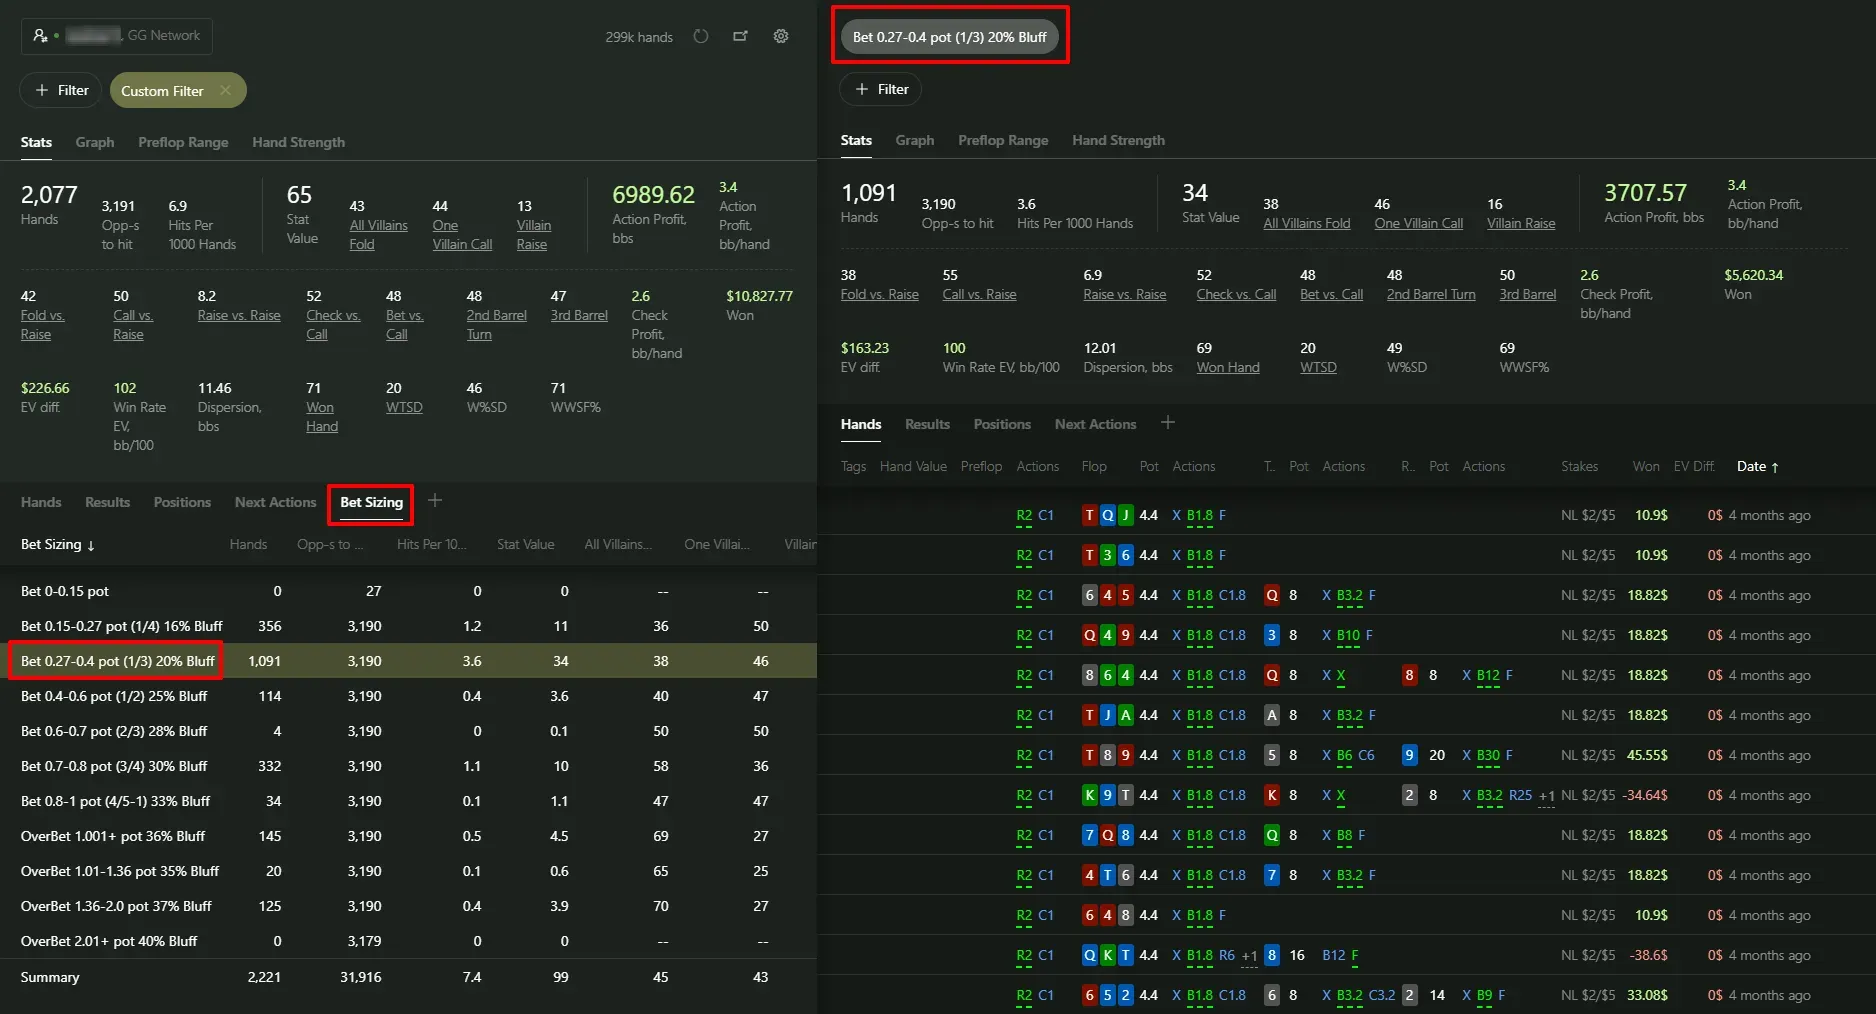Add a new tab next to Bet Sizing
This screenshot has width=1876, height=1014.
pos(435,501)
